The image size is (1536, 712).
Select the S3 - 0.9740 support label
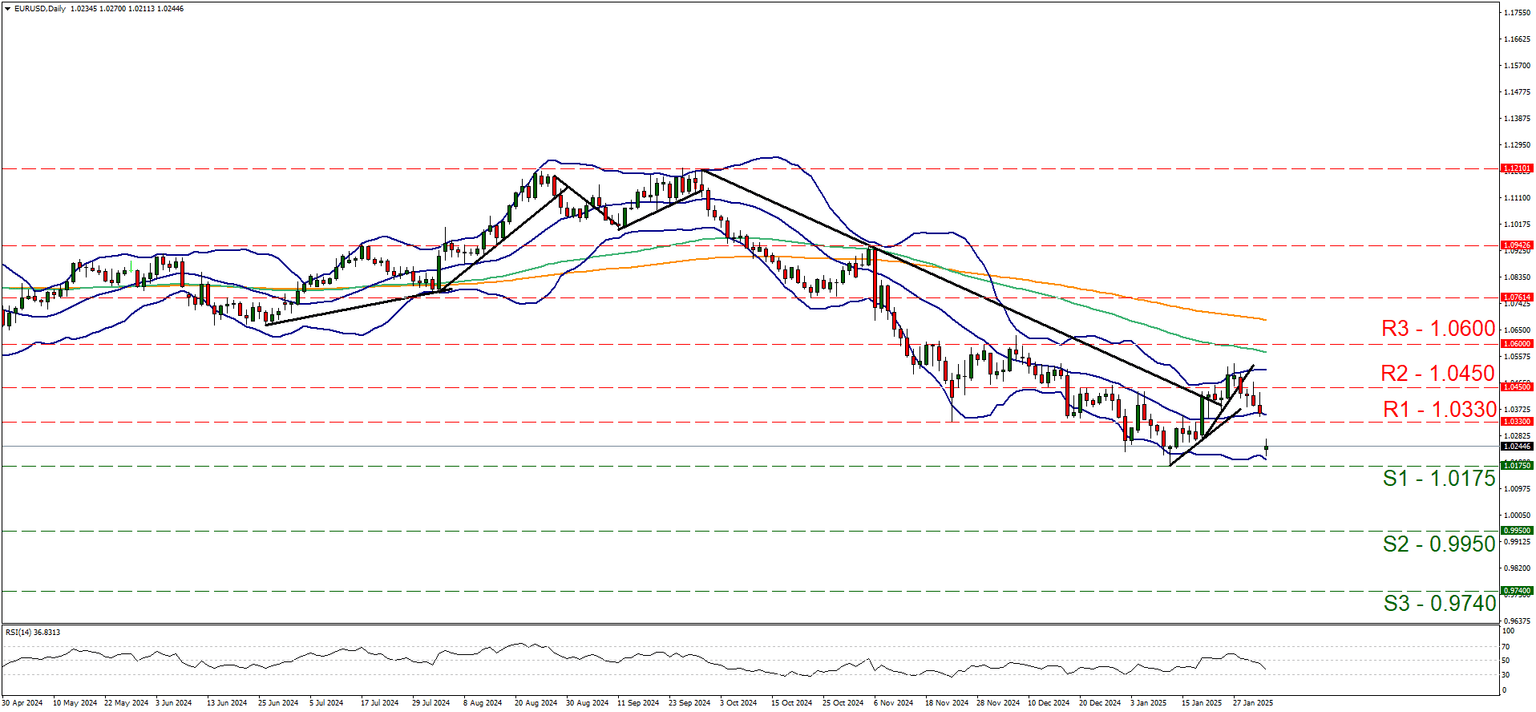pos(1440,603)
